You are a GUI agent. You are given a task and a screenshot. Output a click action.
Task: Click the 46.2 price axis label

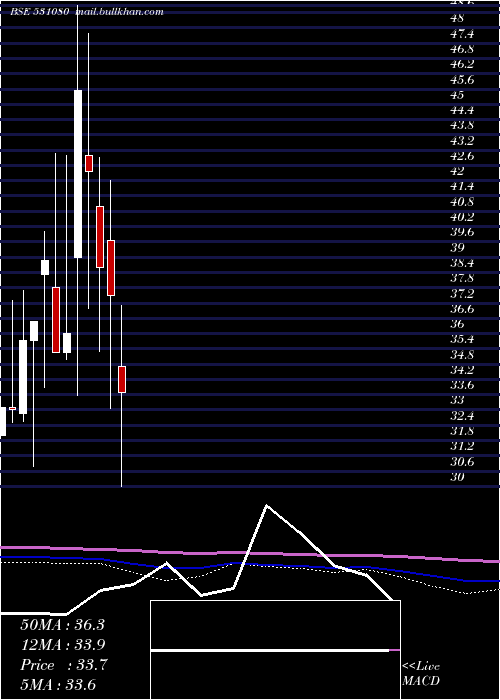point(462,64)
